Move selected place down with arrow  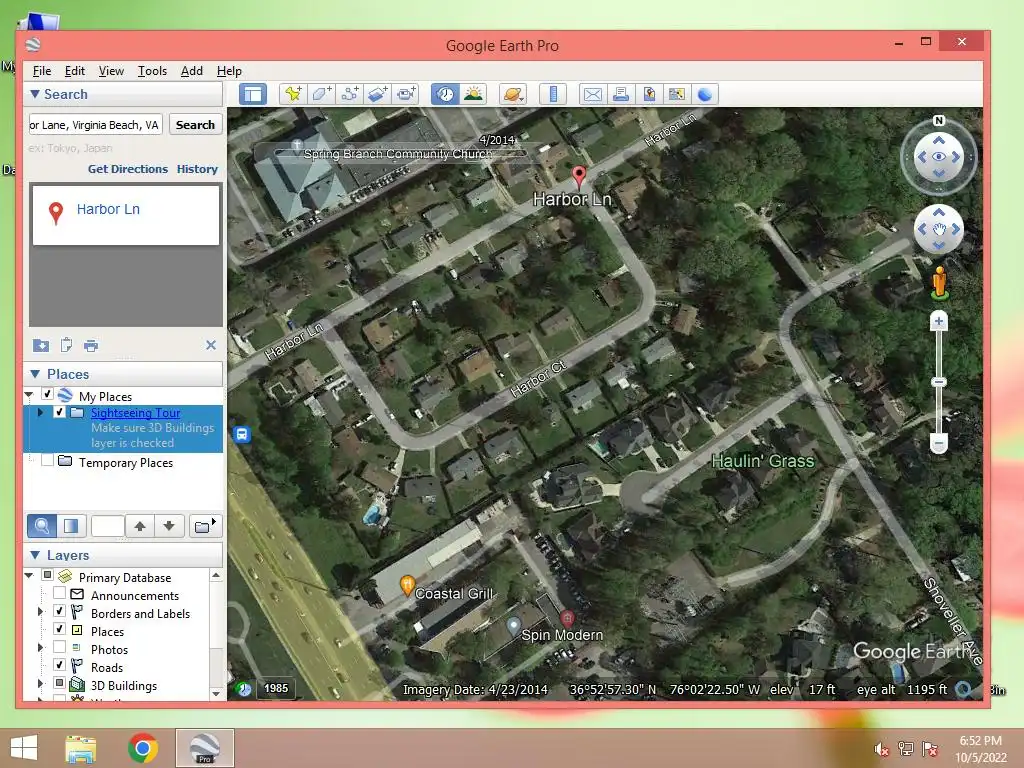(169, 526)
